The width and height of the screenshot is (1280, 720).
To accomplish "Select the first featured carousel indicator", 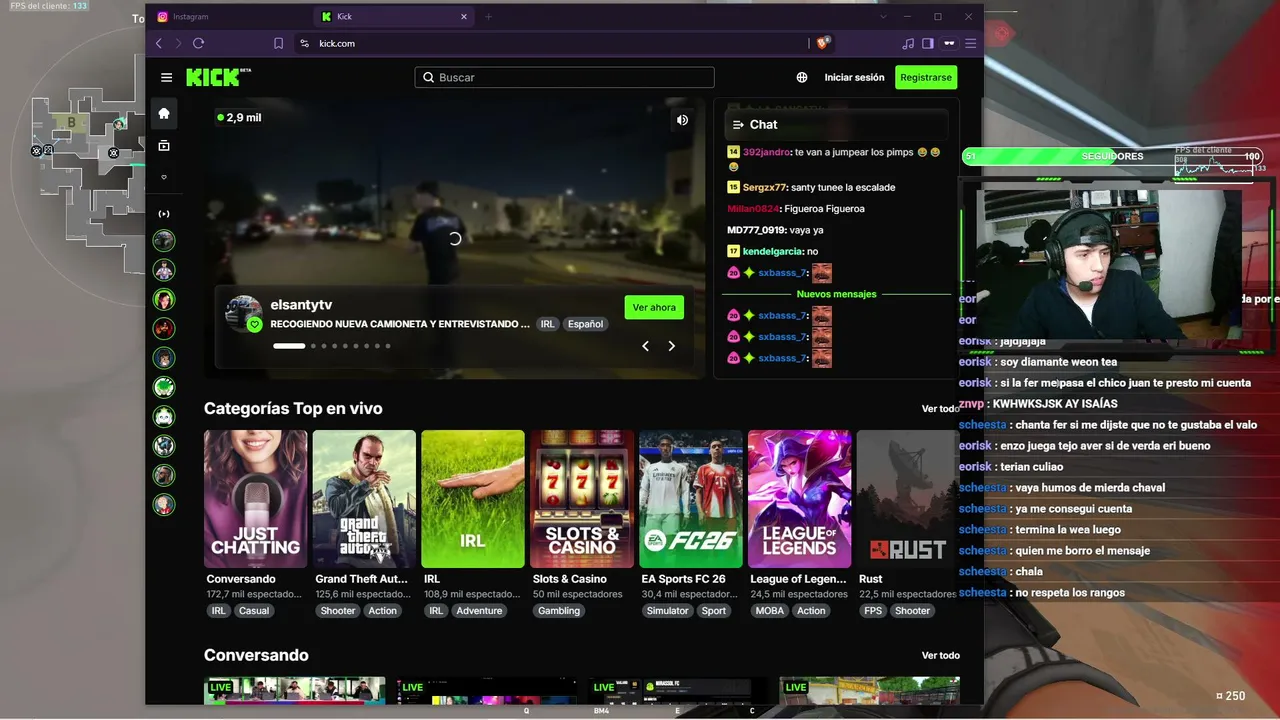I will tap(289, 346).
